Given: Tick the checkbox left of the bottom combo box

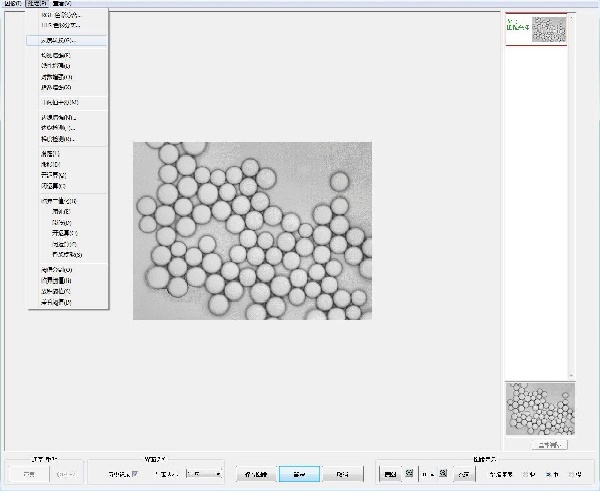Looking at the screenshot, I should (x=135, y=473).
